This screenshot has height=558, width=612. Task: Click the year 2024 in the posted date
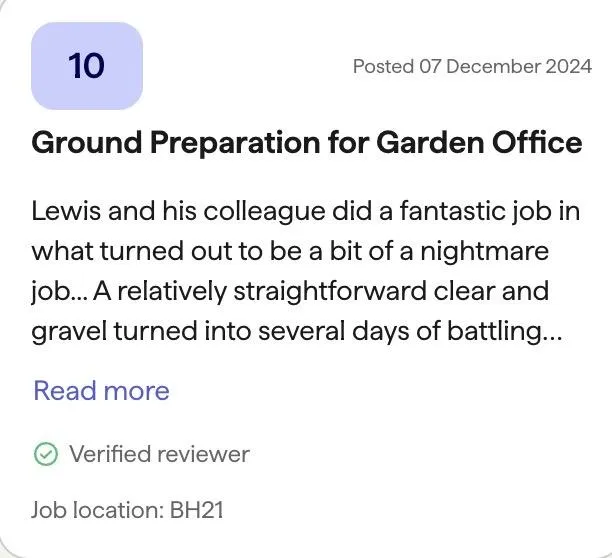(x=564, y=66)
